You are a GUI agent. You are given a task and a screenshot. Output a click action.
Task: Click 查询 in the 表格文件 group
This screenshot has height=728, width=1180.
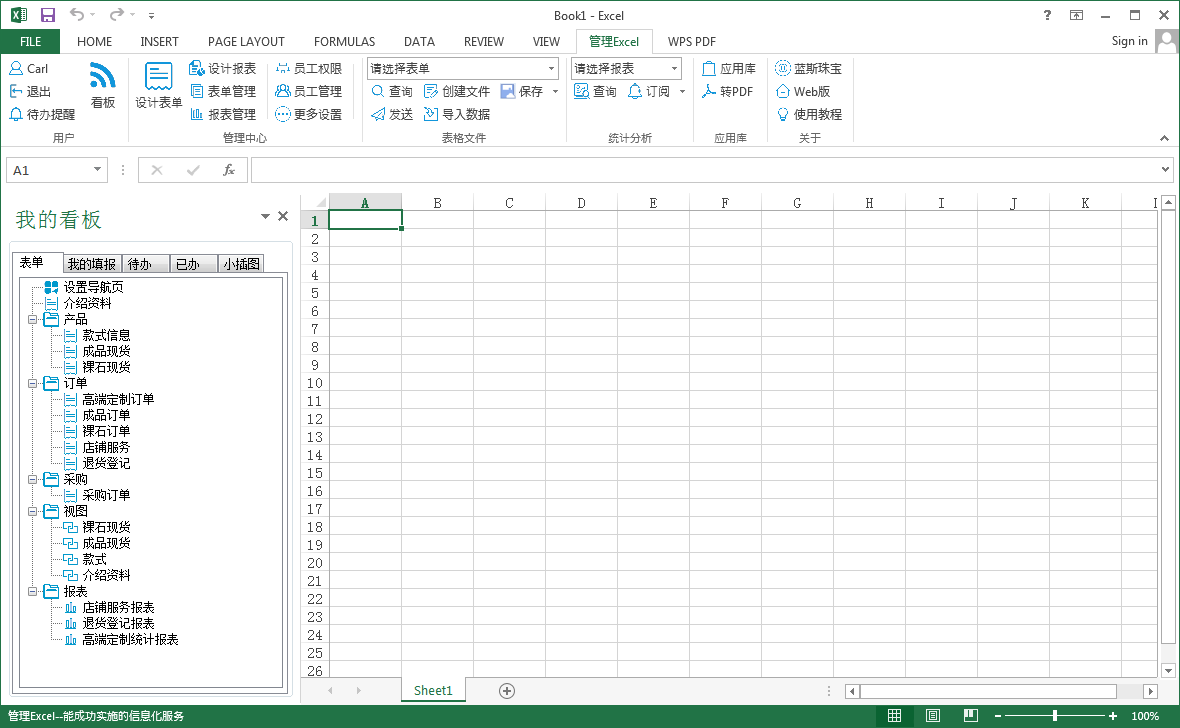tap(391, 91)
